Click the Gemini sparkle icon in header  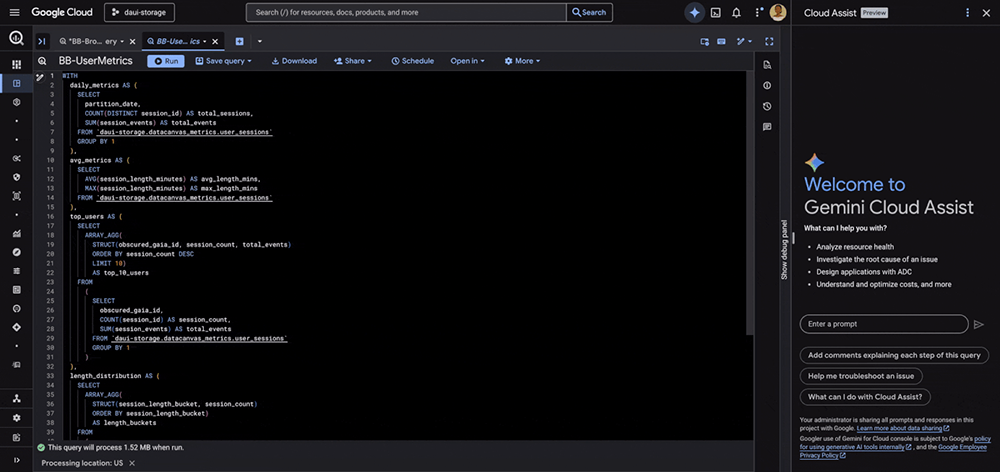[x=695, y=12]
